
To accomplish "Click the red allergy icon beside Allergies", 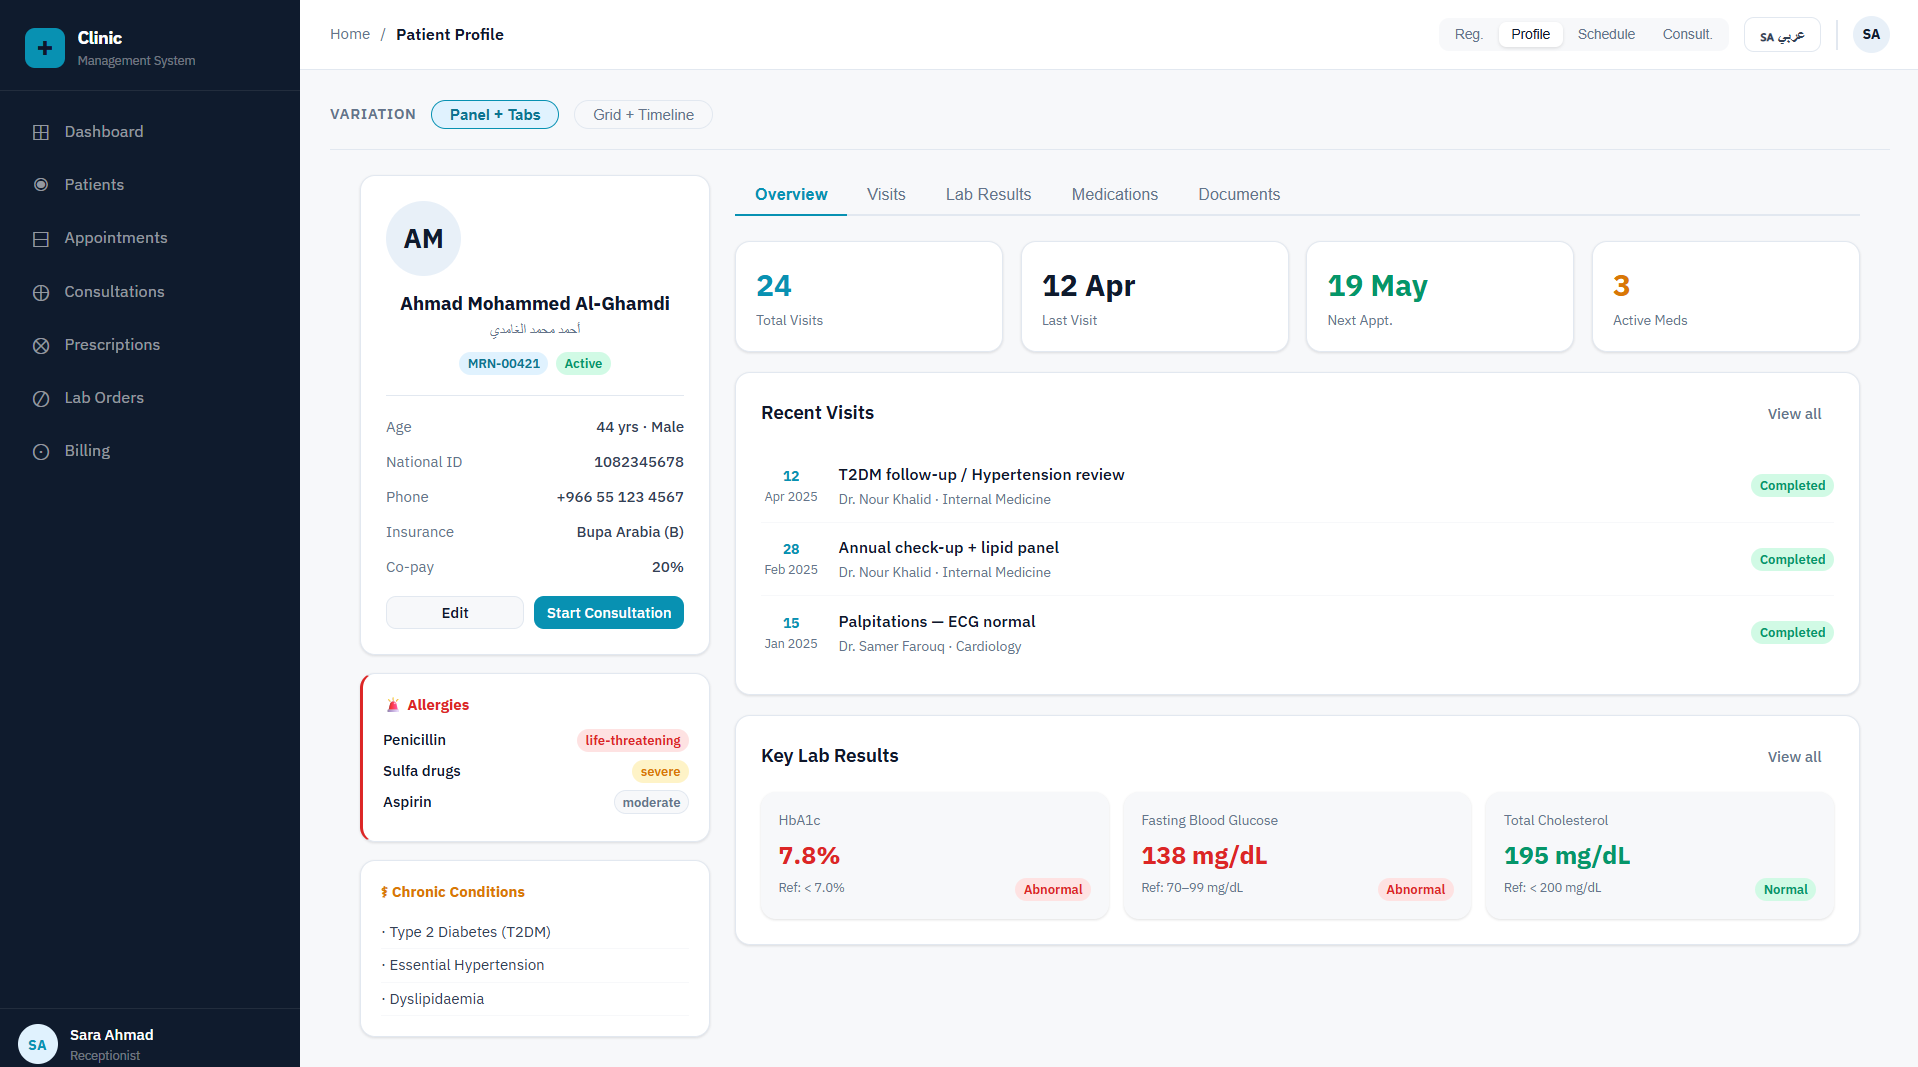I will pyautogui.click(x=392, y=704).
